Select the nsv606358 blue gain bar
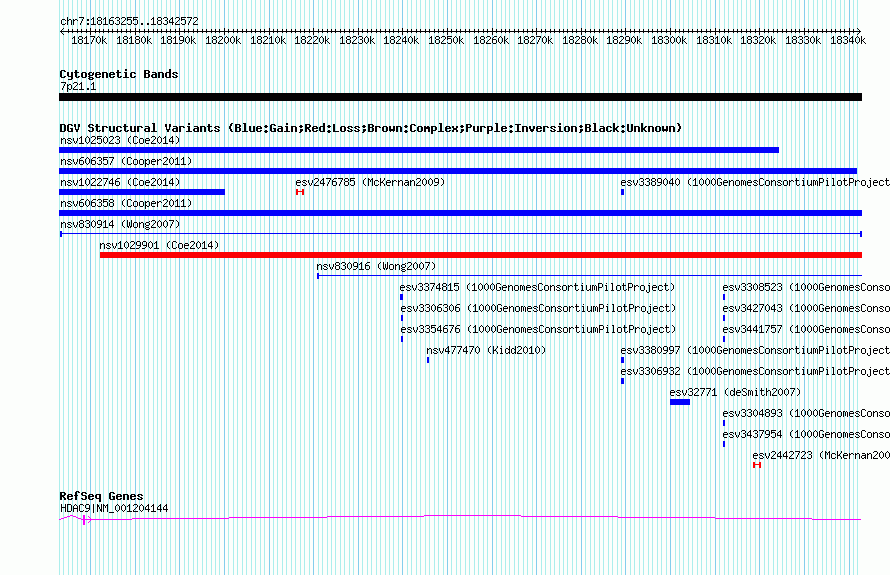This screenshot has height=575, width=890. 460,213
